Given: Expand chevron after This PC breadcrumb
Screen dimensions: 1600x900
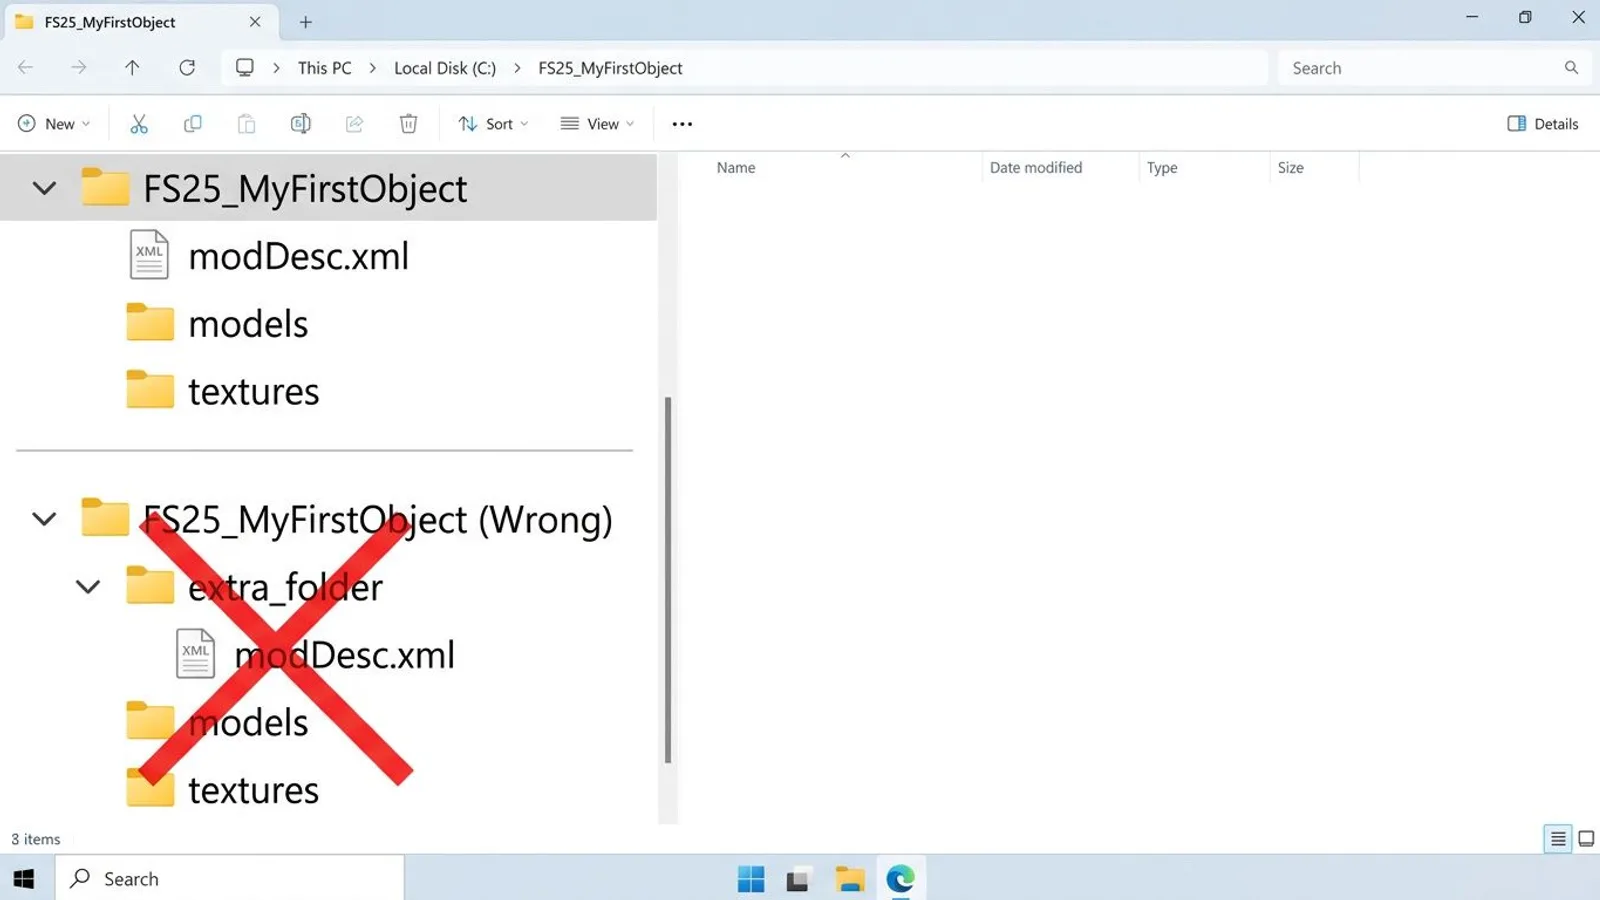Looking at the screenshot, I should click(x=372, y=68).
